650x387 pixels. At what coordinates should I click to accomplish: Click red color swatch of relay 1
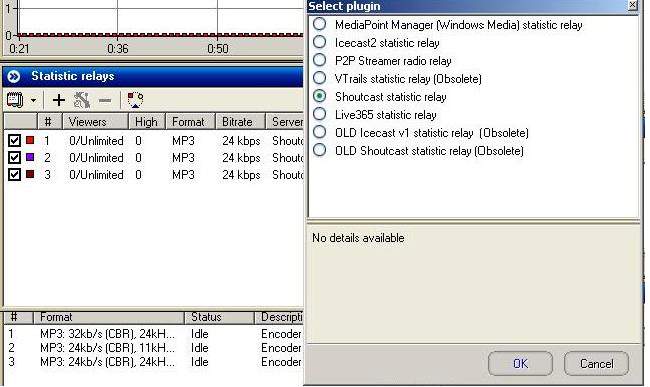30,140
